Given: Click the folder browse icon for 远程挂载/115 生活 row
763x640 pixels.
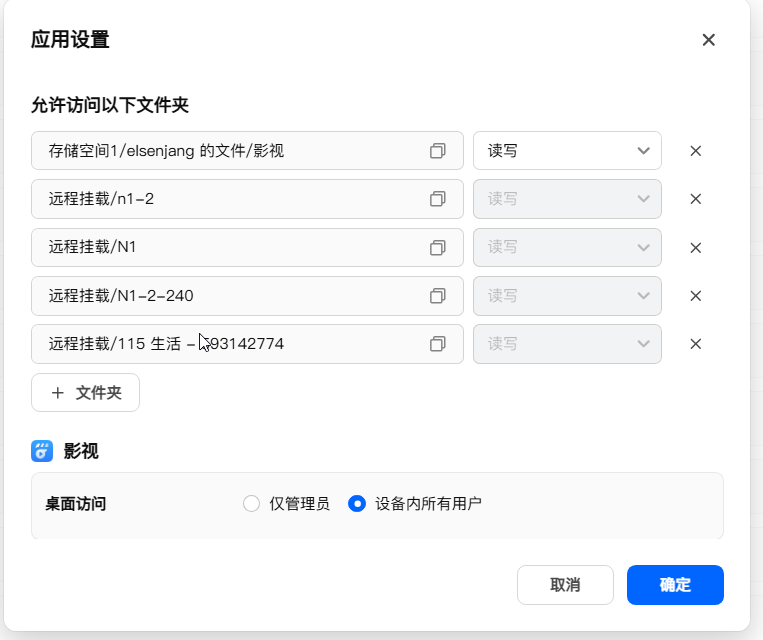Looking at the screenshot, I should (437, 344).
